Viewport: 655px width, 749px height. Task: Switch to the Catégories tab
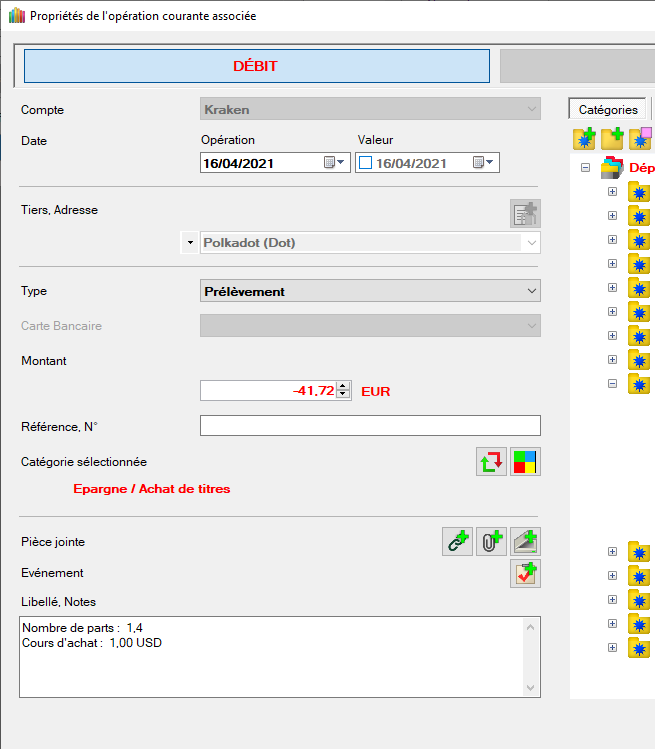608,110
